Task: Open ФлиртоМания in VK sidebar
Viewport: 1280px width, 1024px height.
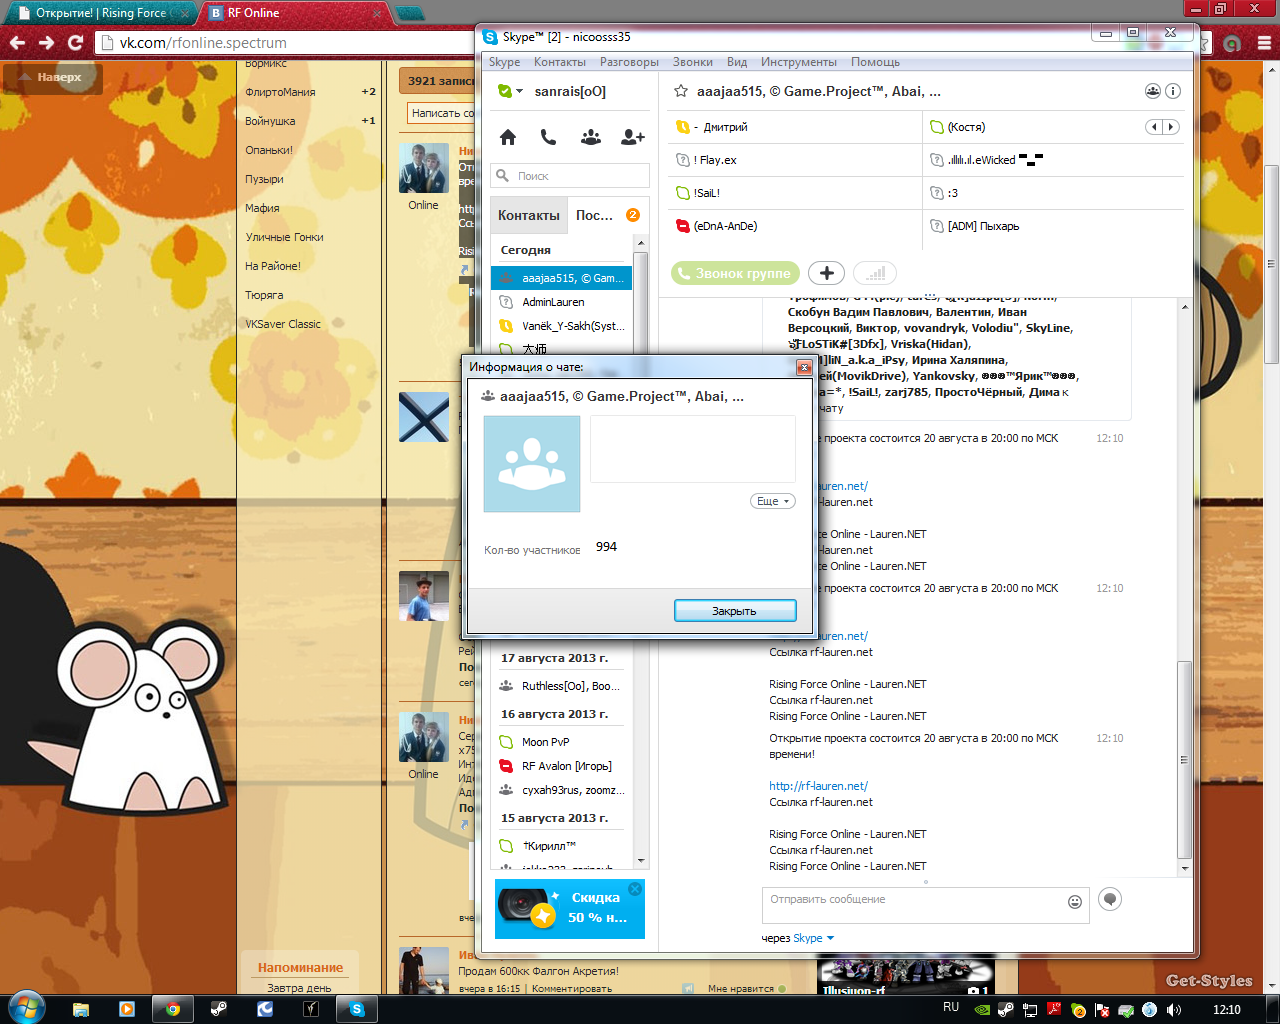Action: click(280, 92)
